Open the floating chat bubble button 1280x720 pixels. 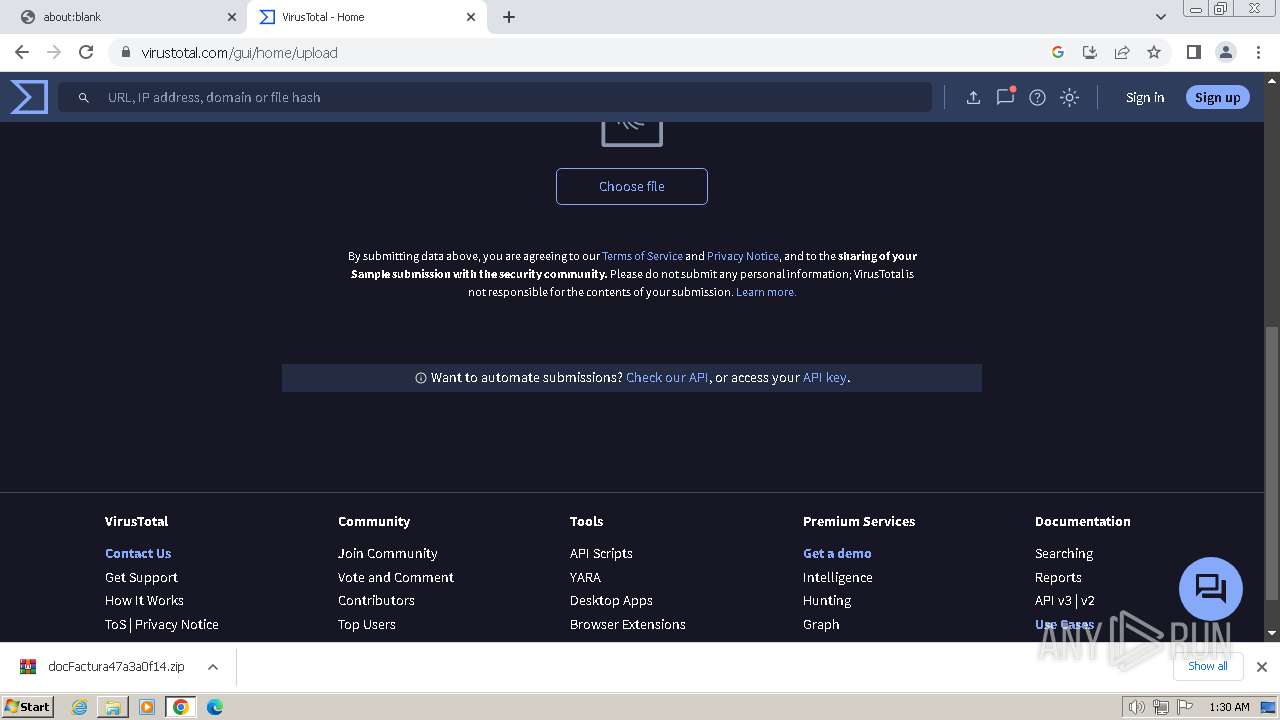(x=1210, y=589)
